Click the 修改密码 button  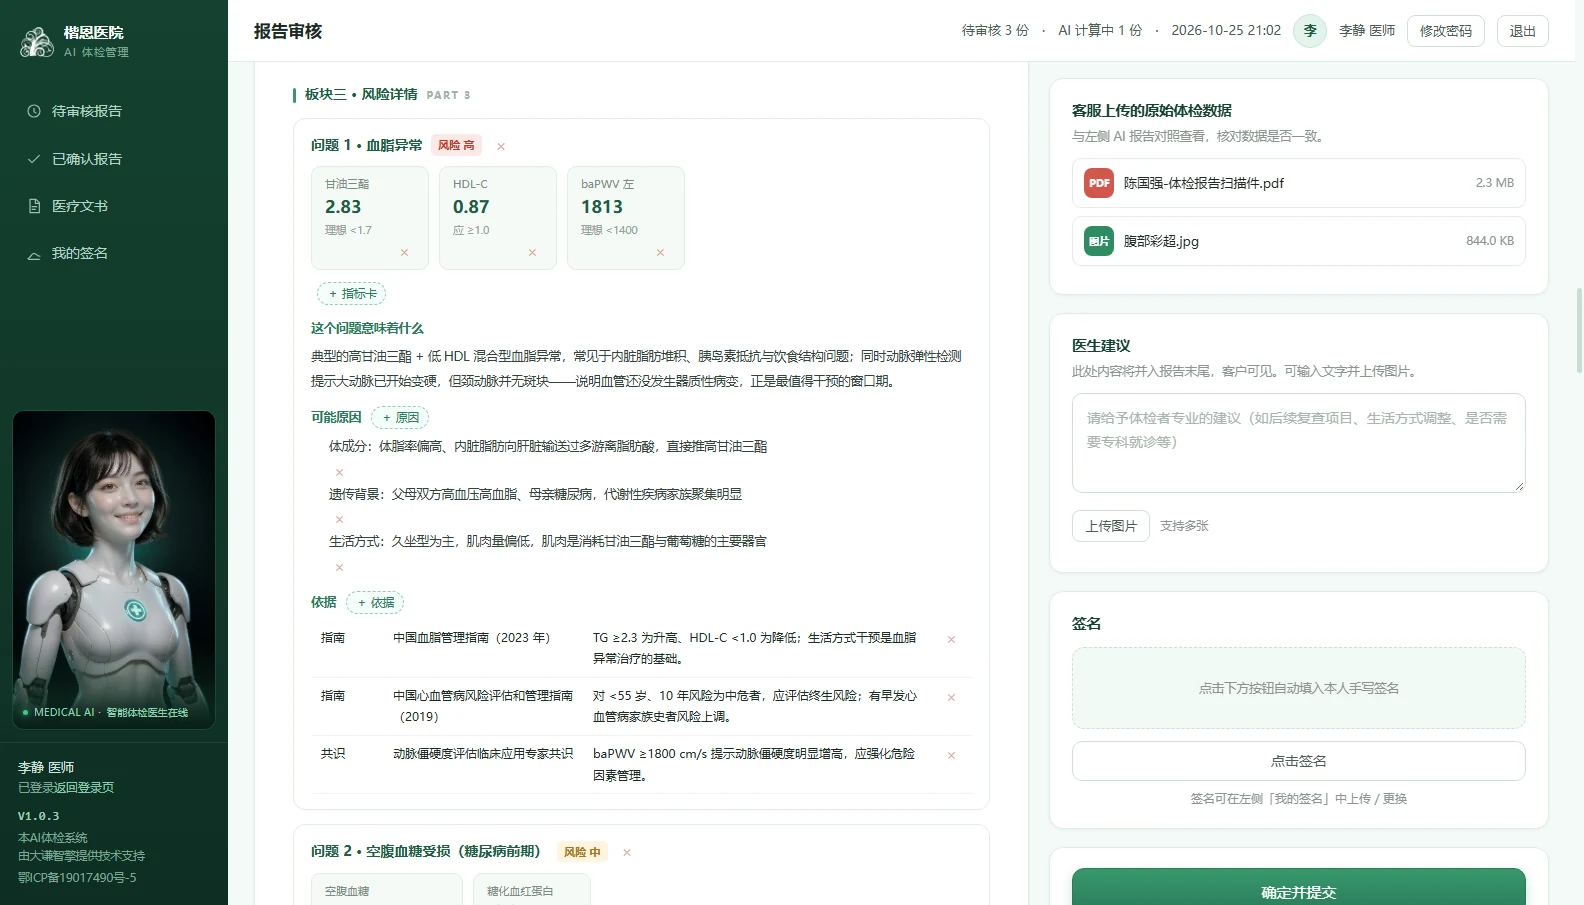coord(1446,31)
